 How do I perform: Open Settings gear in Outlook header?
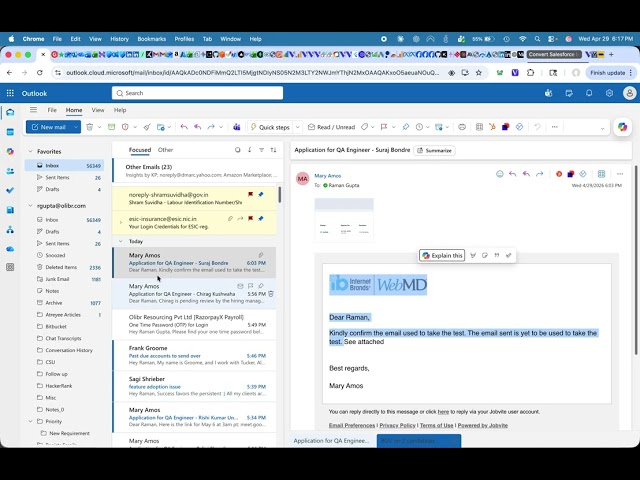609,93
